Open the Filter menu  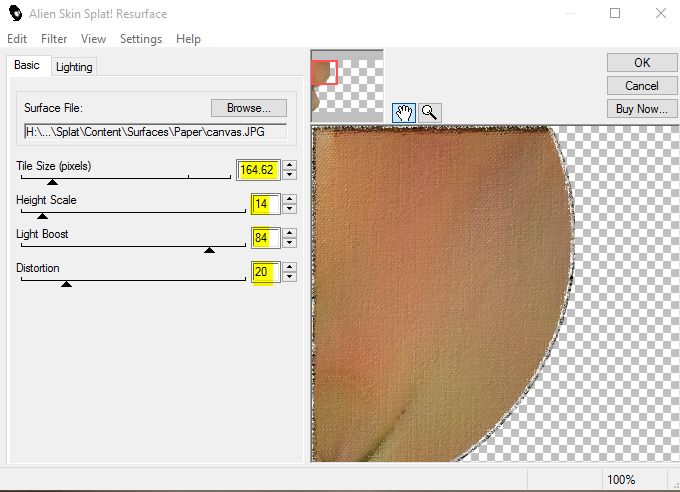click(x=54, y=39)
